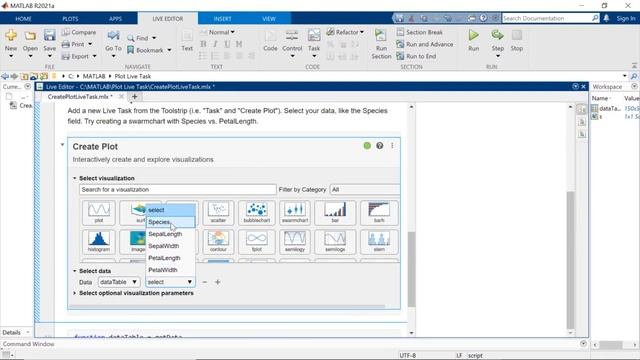This screenshot has width=640, height=360.
Task: Click Run and Advance
Action: [x=425, y=44]
